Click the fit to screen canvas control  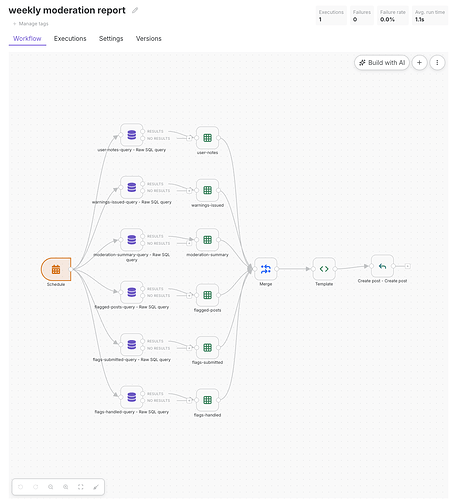pyautogui.click(x=81, y=487)
